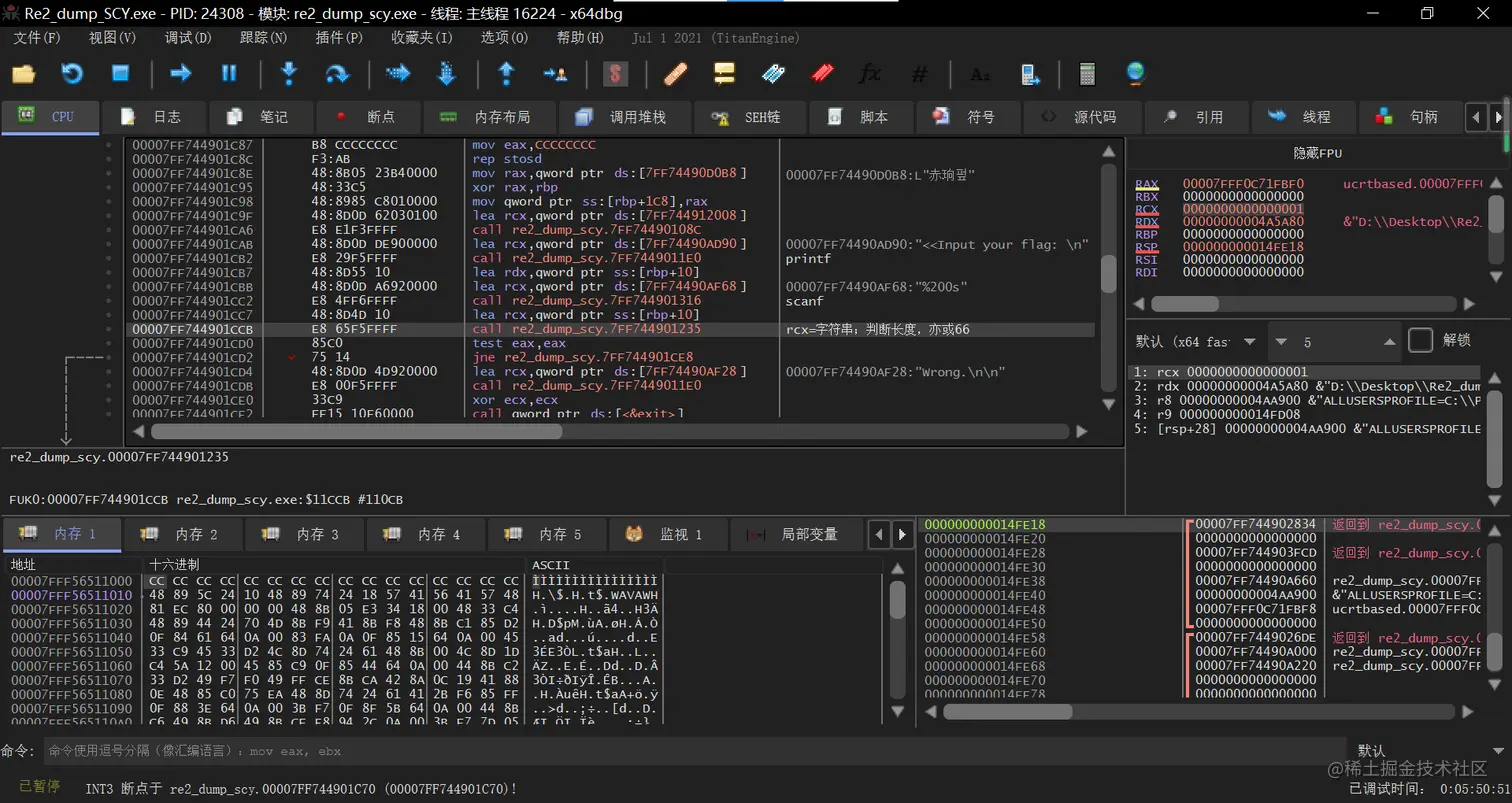The width and height of the screenshot is (1512, 803).
Task: Open the 调试(D) menu
Action: 188,38
